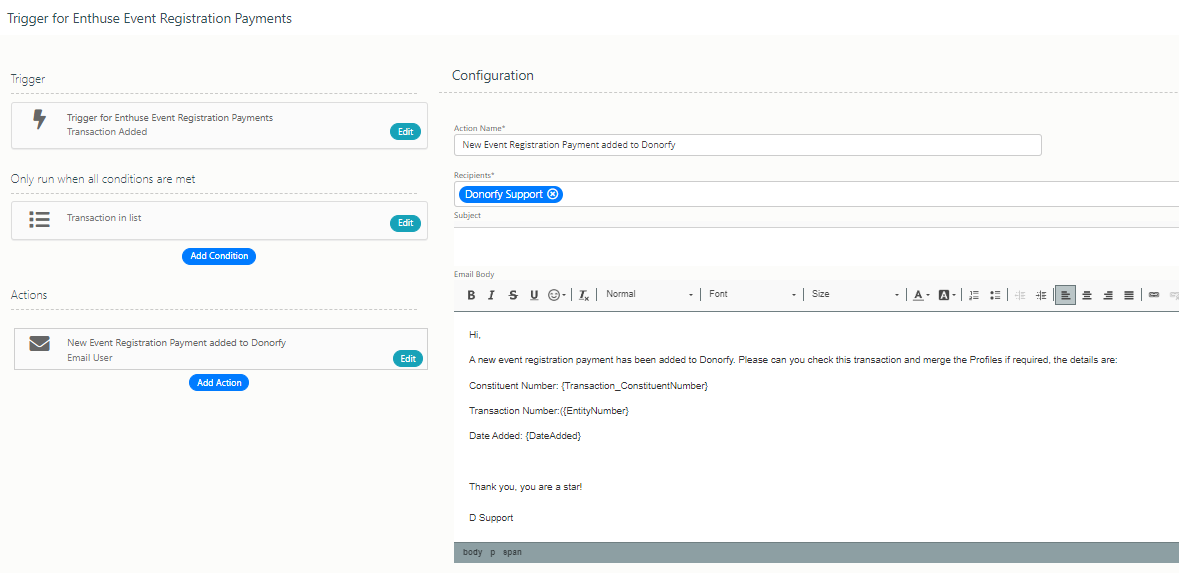Image resolution: width=1179 pixels, height=573 pixels.
Task: Decrease indent in email body
Action: tap(1020, 295)
